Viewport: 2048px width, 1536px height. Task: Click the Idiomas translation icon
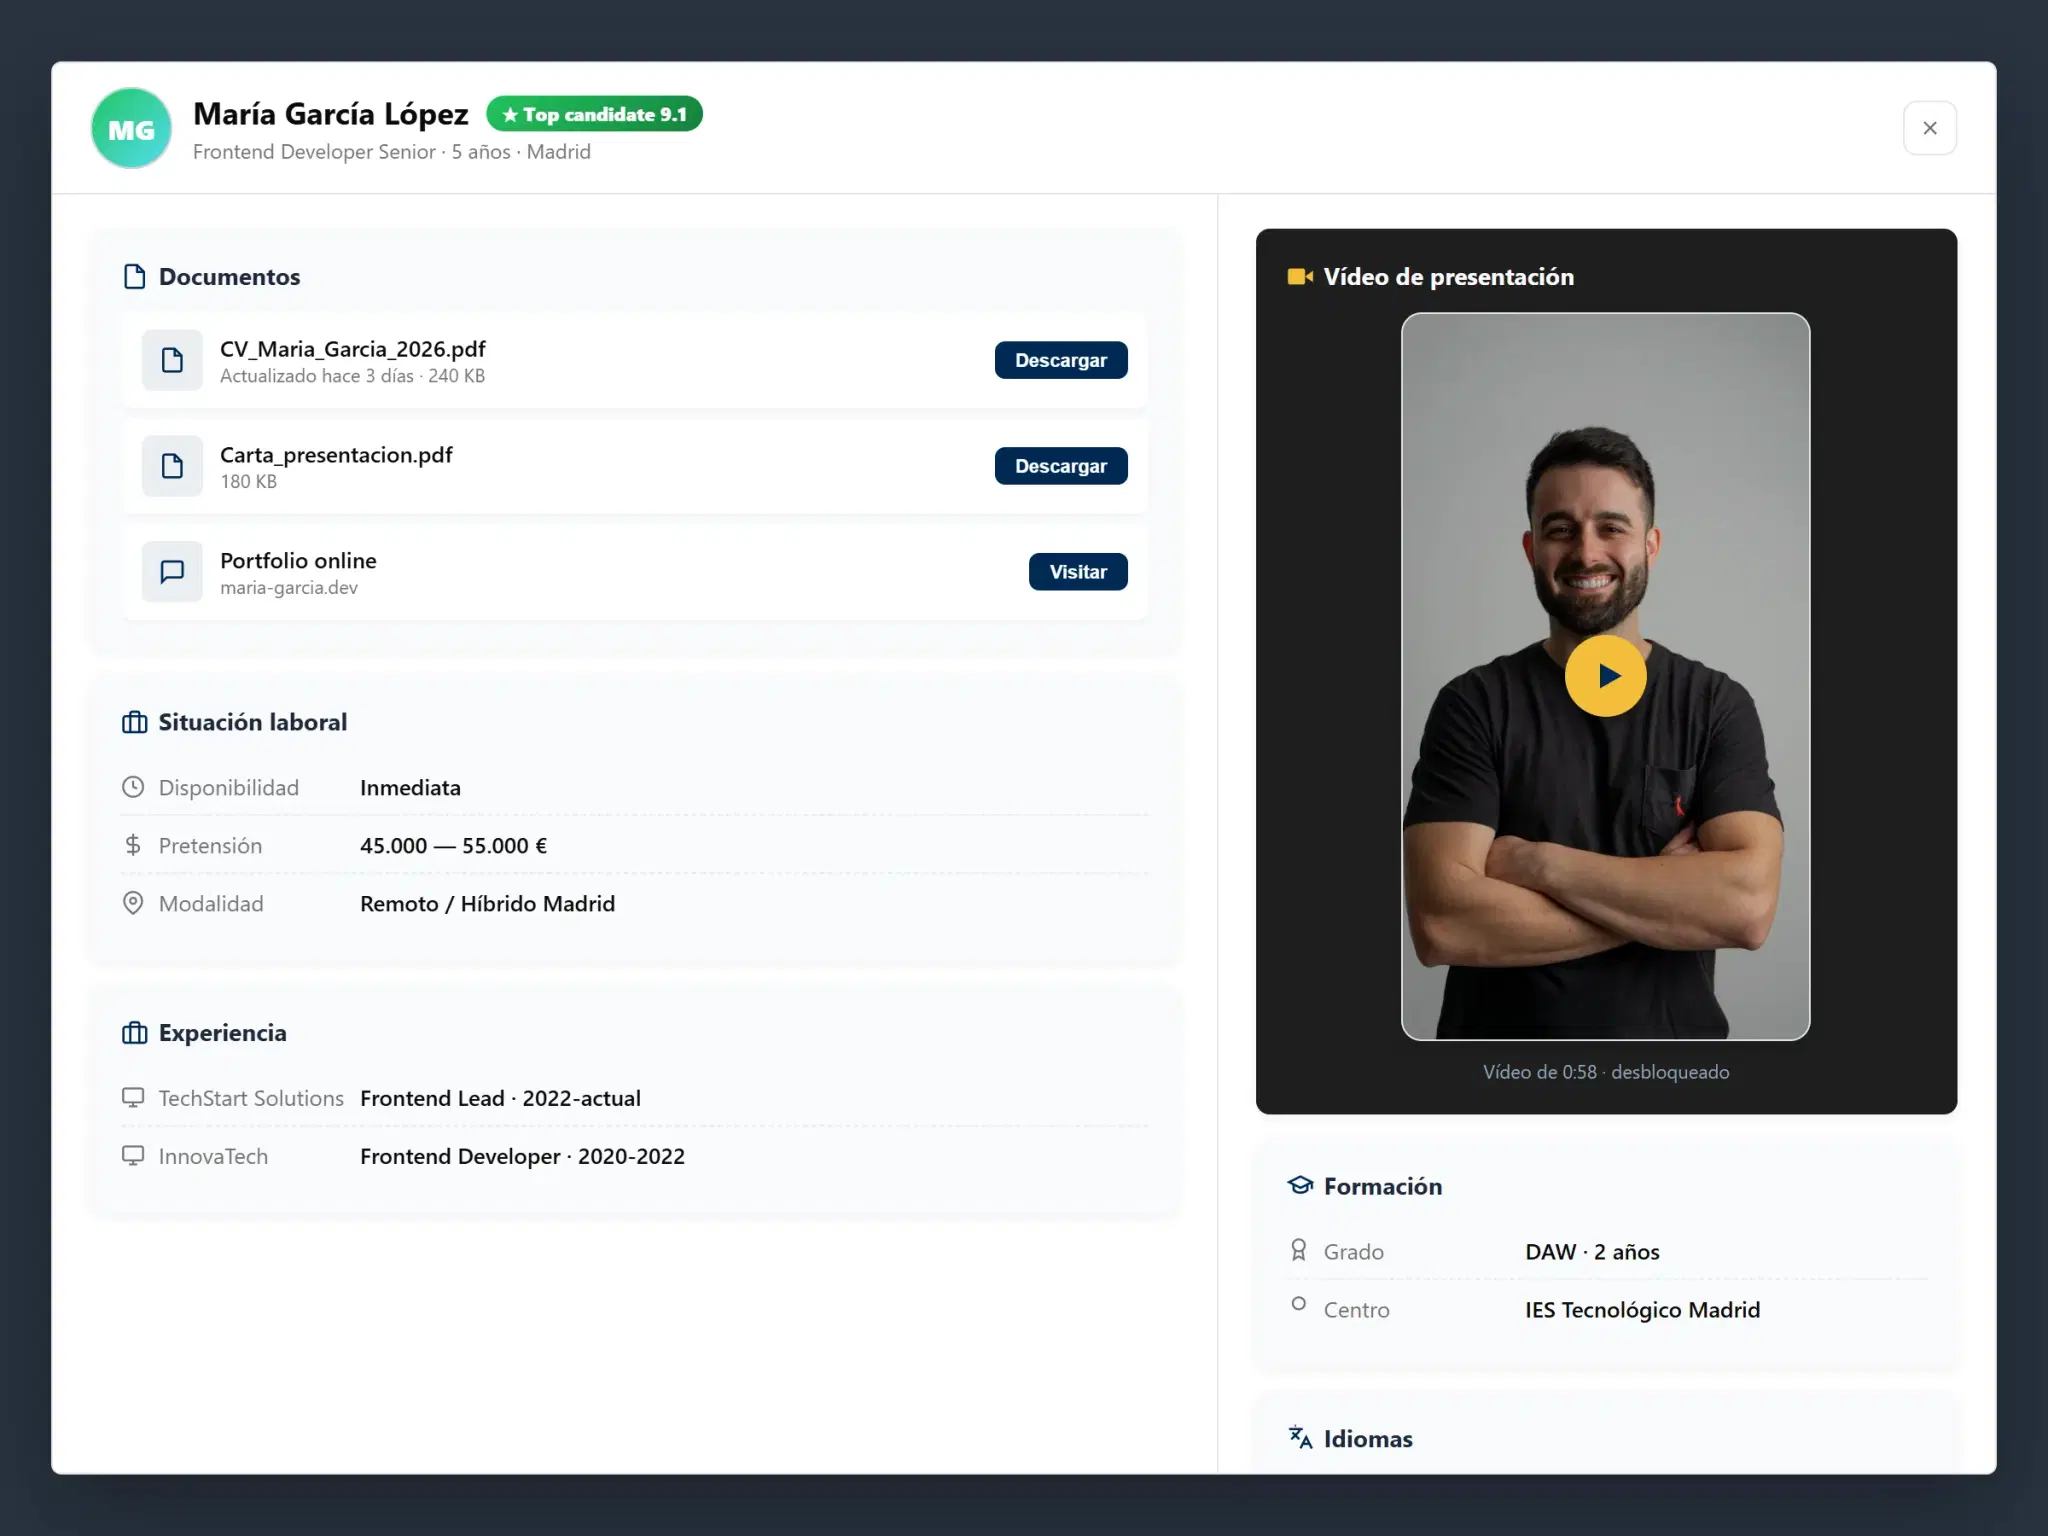click(1300, 1438)
